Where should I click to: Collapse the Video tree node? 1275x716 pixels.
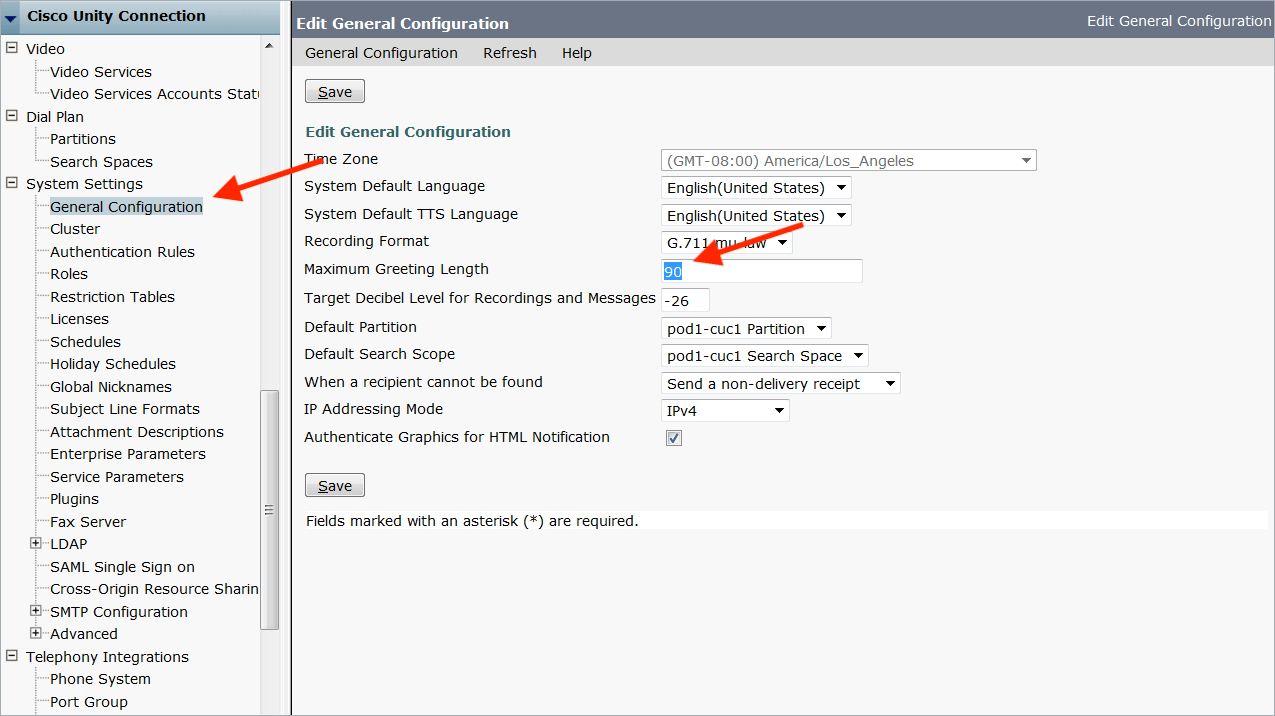pyautogui.click(x=12, y=48)
